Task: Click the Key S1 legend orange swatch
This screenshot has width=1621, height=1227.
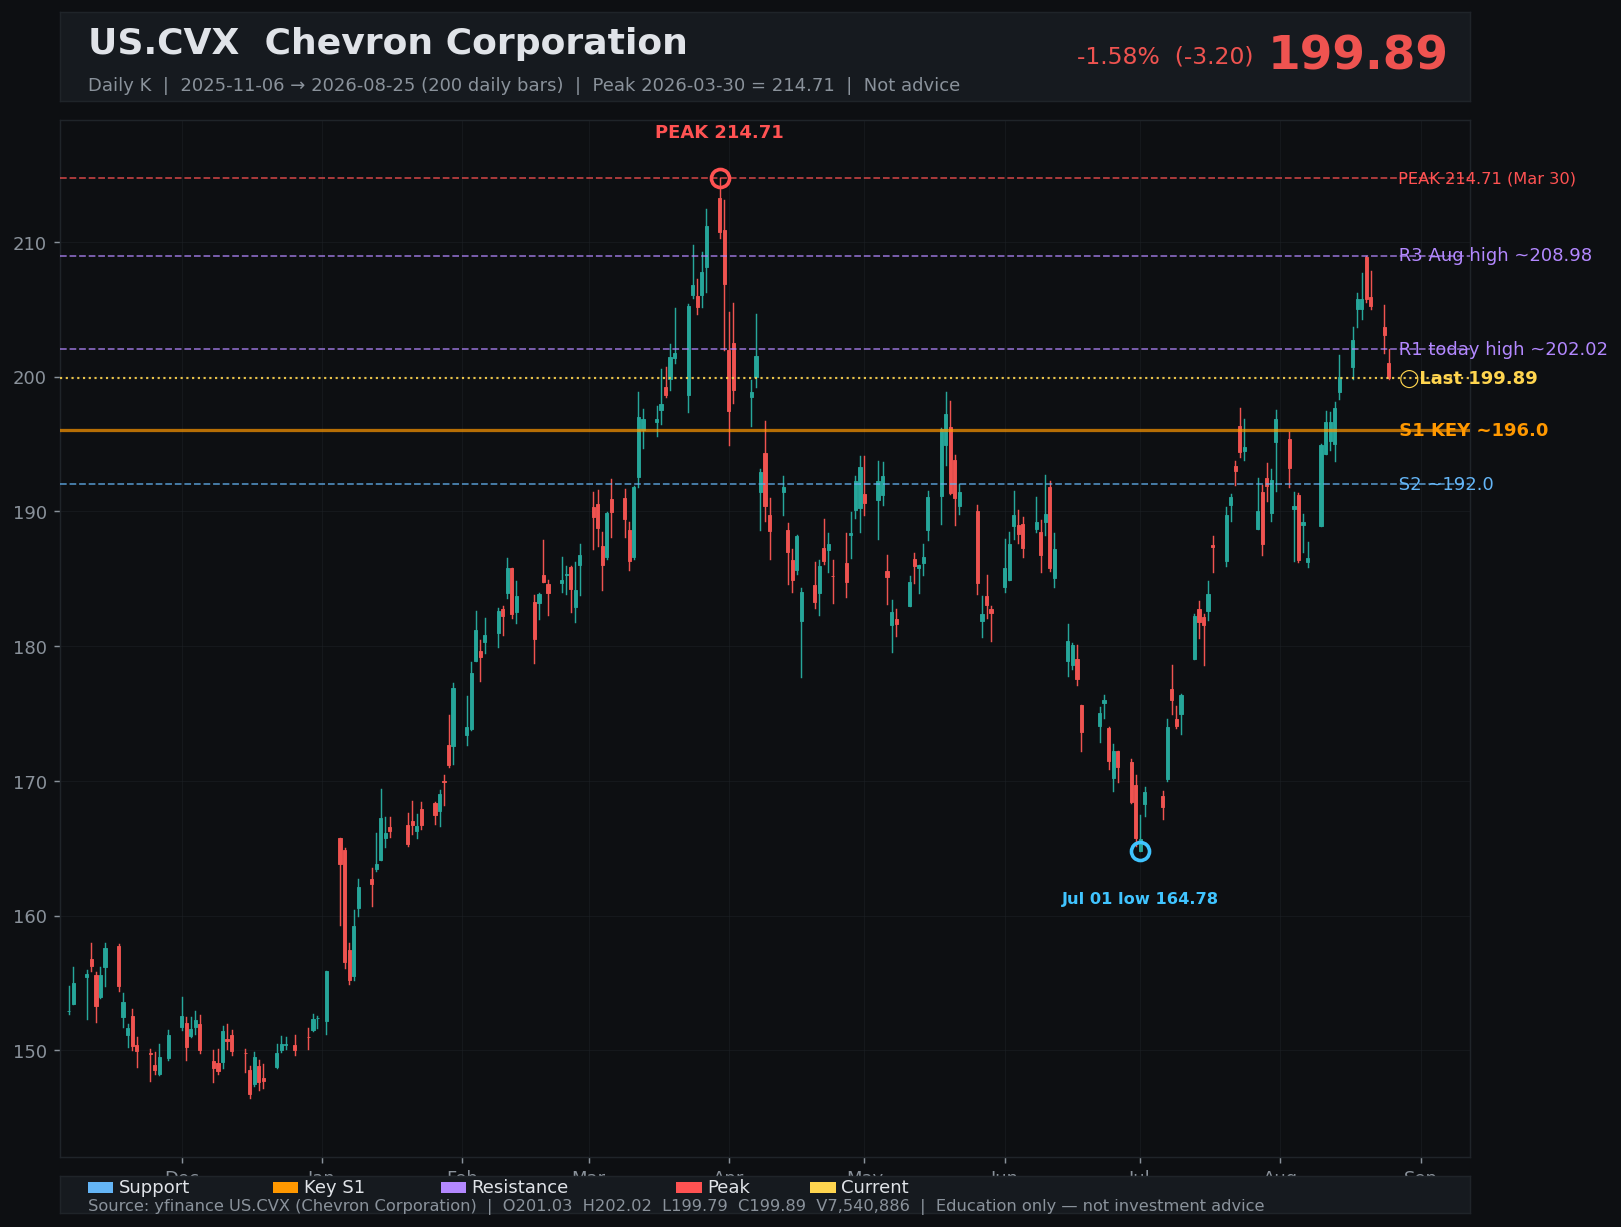Action: 285,1187
